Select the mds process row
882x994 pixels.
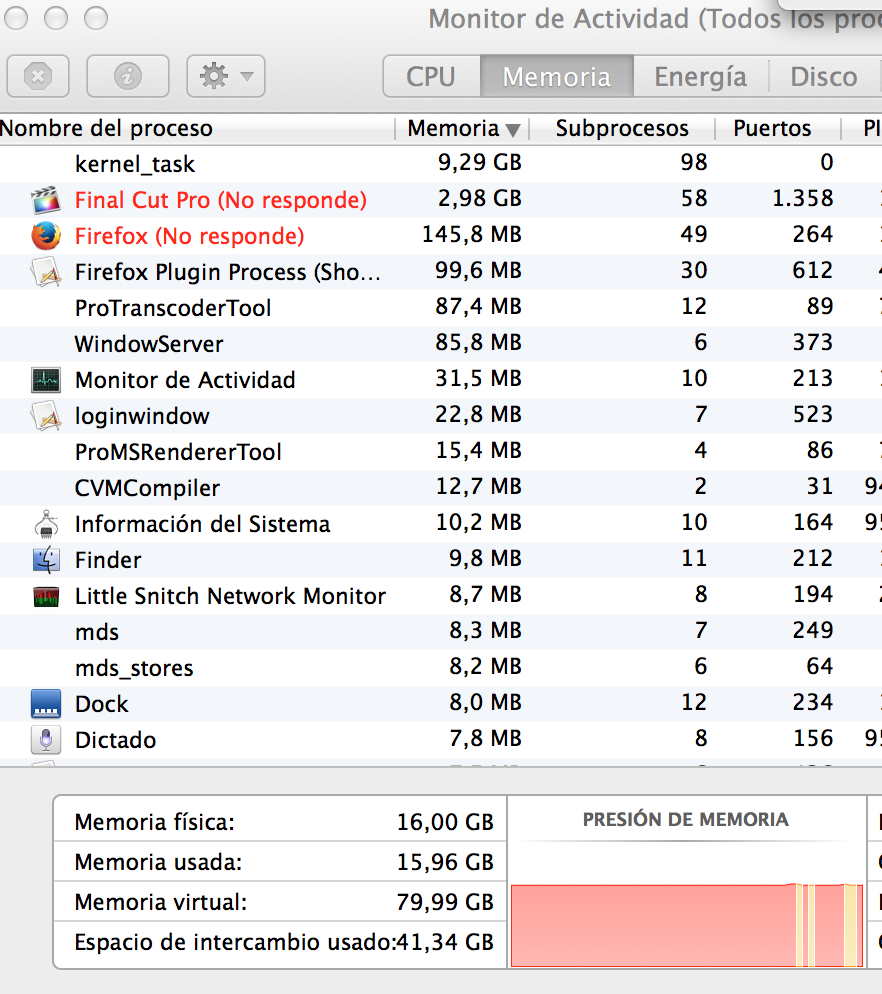pos(441,632)
